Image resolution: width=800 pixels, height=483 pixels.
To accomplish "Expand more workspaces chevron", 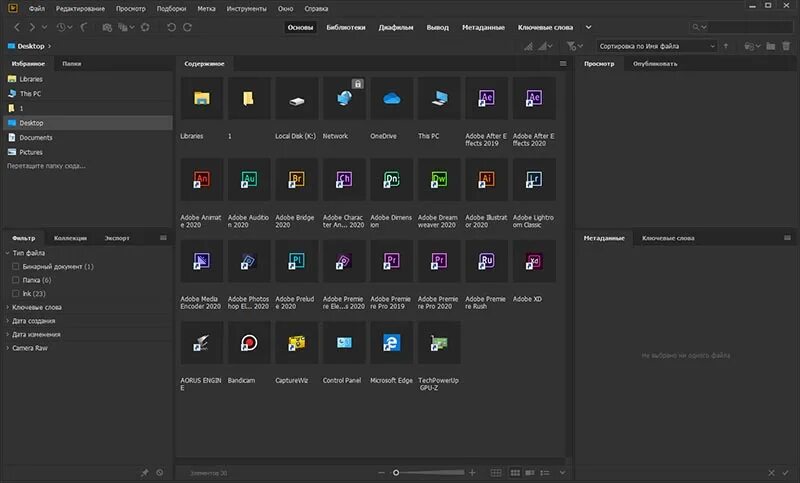I will pyautogui.click(x=588, y=27).
